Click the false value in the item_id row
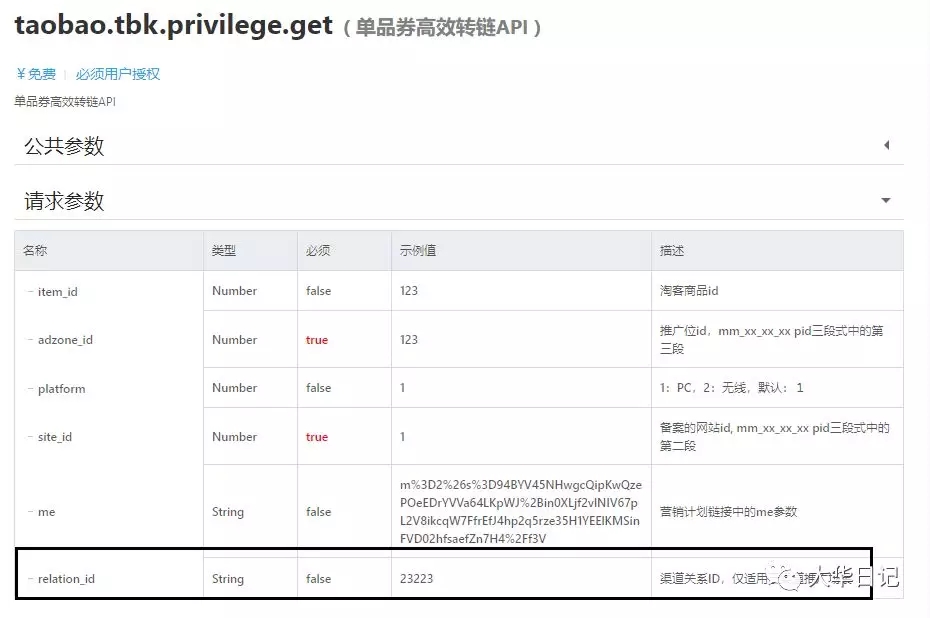Screen dimensions: 930x618 pyautogui.click(x=319, y=291)
